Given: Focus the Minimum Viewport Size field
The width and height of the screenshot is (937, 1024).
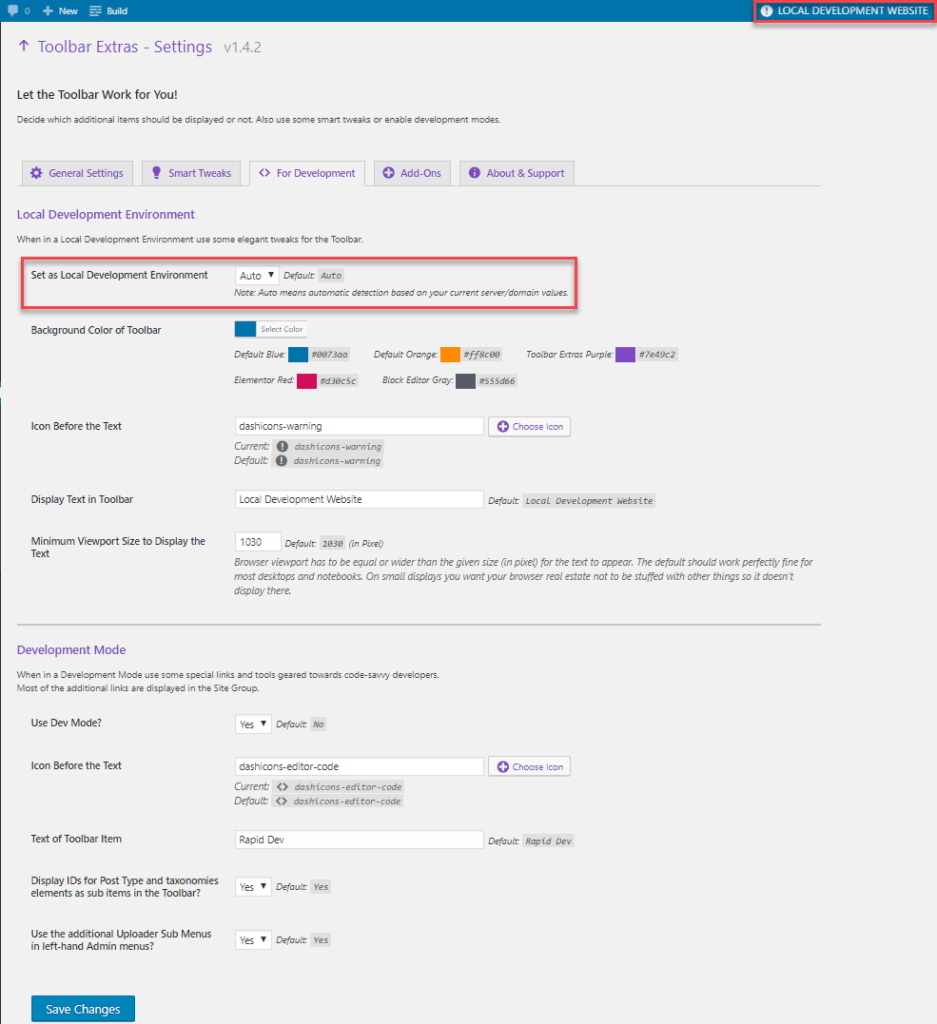Looking at the screenshot, I should (x=258, y=542).
